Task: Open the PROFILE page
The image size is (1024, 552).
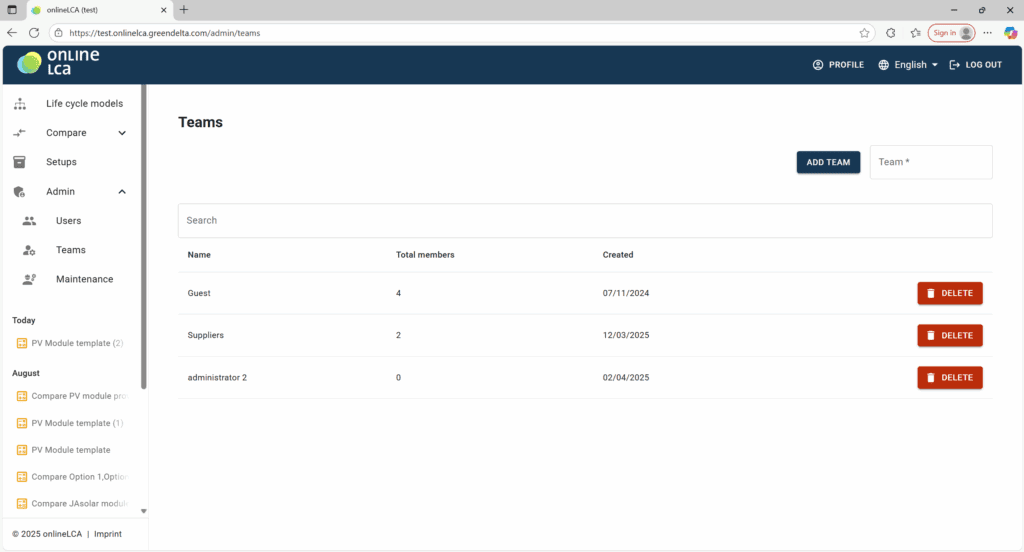Action: (x=838, y=65)
